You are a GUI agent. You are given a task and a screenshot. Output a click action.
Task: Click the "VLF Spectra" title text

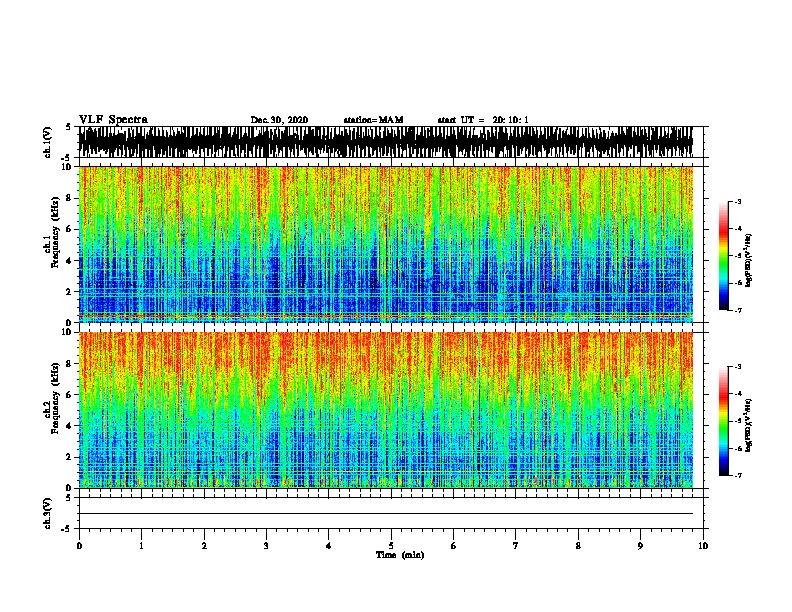(113, 119)
